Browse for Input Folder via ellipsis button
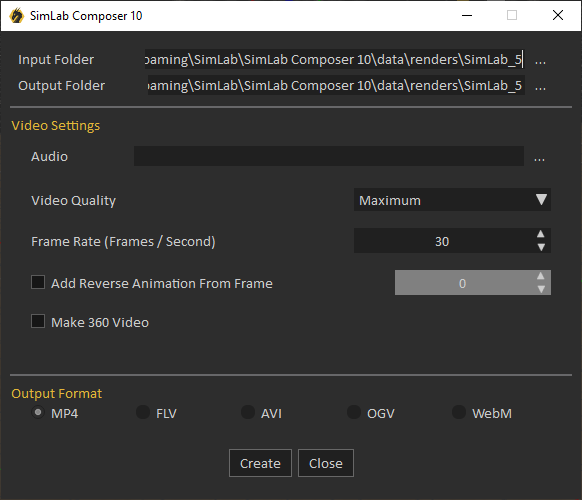The width and height of the screenshot is (582, 500). (x=540, y=61)
